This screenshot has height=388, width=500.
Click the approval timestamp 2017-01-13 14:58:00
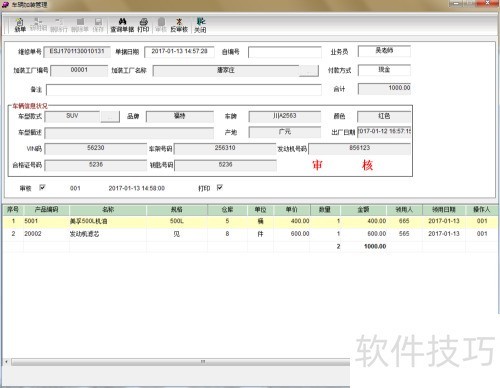coord(137,188)
